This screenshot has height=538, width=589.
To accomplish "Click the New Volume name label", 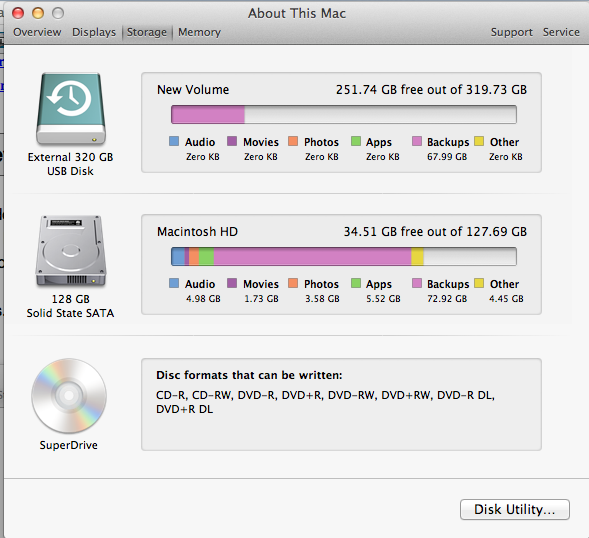I will [x=193, y=90].
